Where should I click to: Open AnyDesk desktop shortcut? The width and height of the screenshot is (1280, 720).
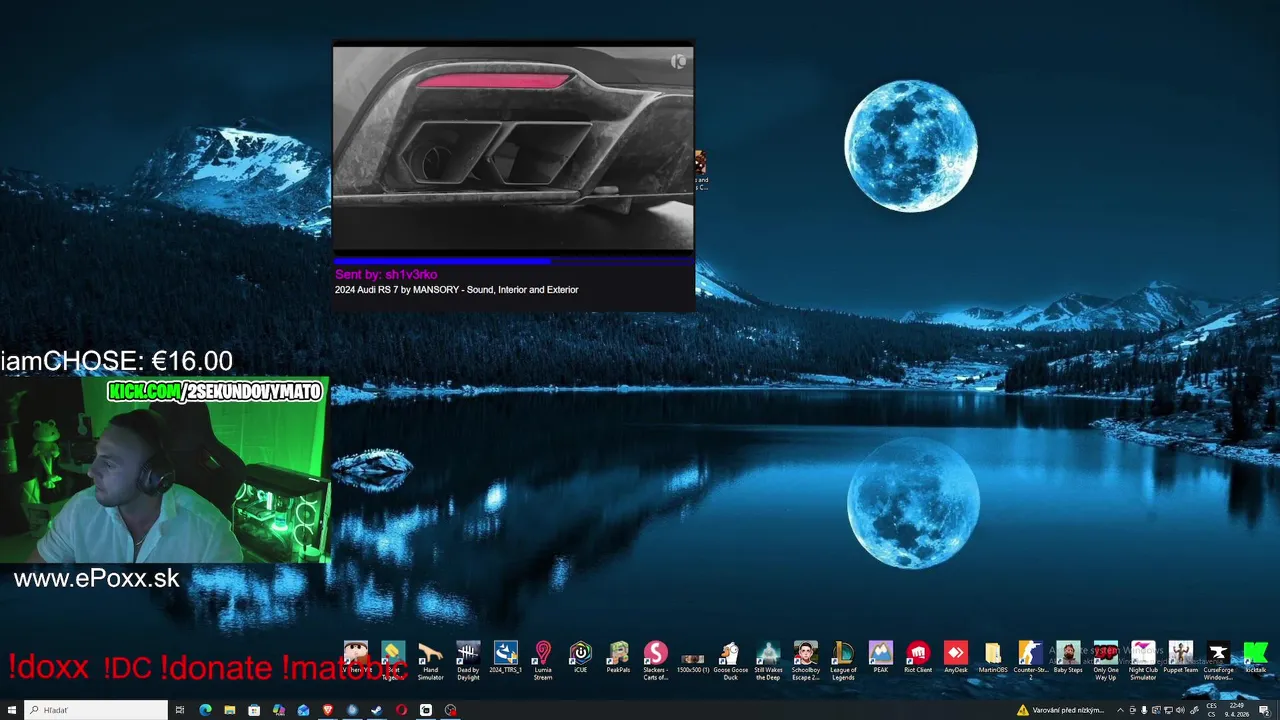pyautogui.click(x=955, y=658)
